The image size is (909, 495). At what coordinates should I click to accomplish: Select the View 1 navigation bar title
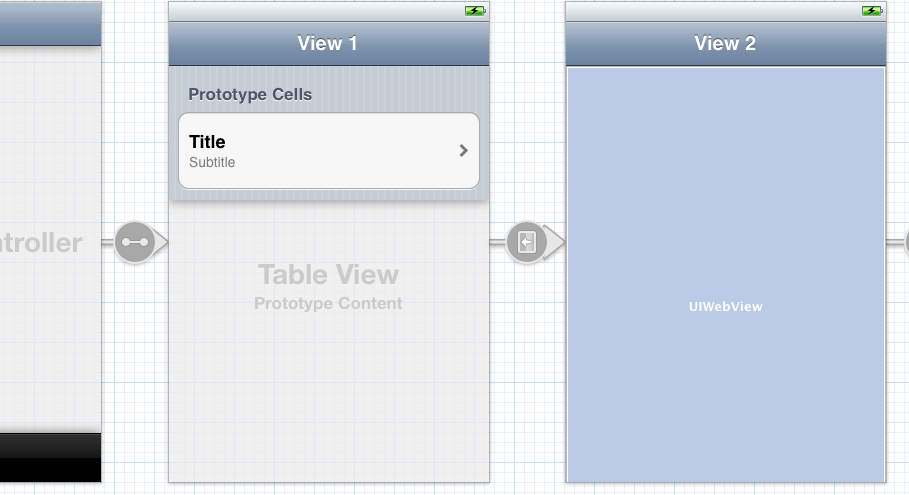tap(327, 44)
